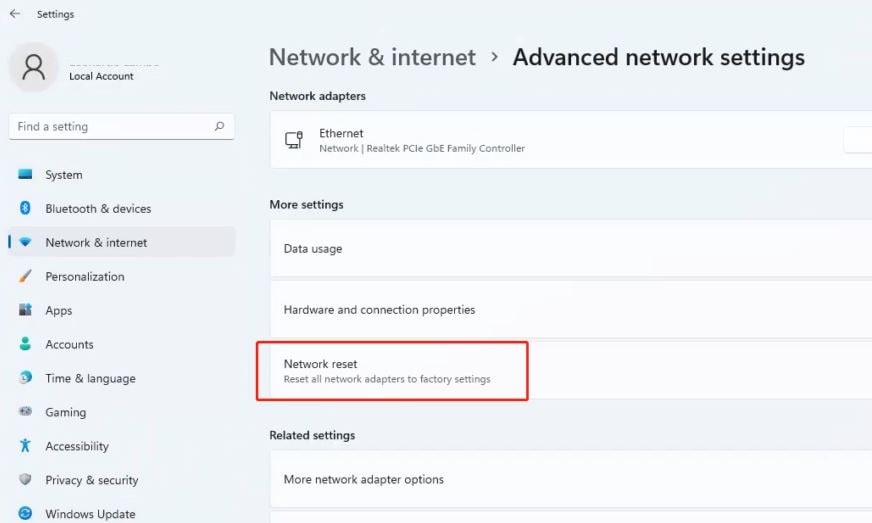Click the Personalization paintbrush icon
Screen dimensions: 872x523
[x=26, y=277]
